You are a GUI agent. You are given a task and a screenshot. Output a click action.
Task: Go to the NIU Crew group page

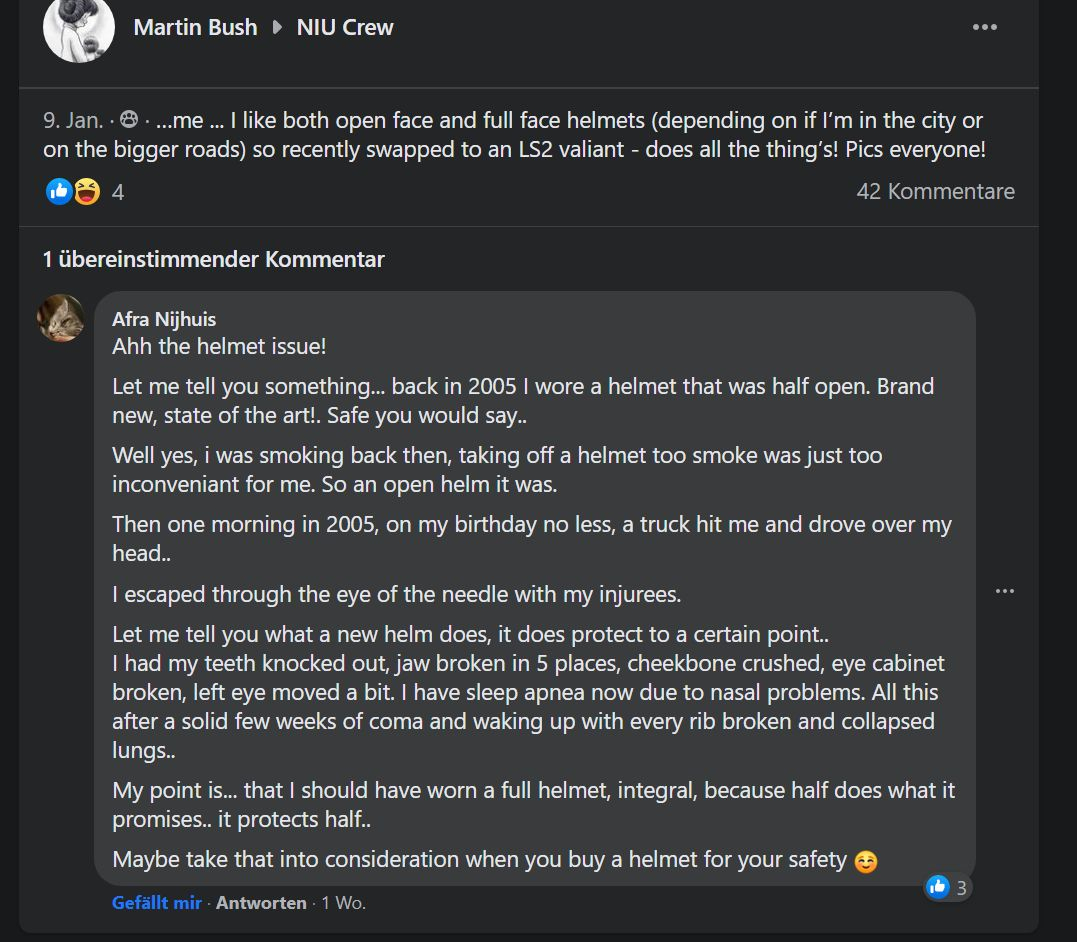point(345,27)
